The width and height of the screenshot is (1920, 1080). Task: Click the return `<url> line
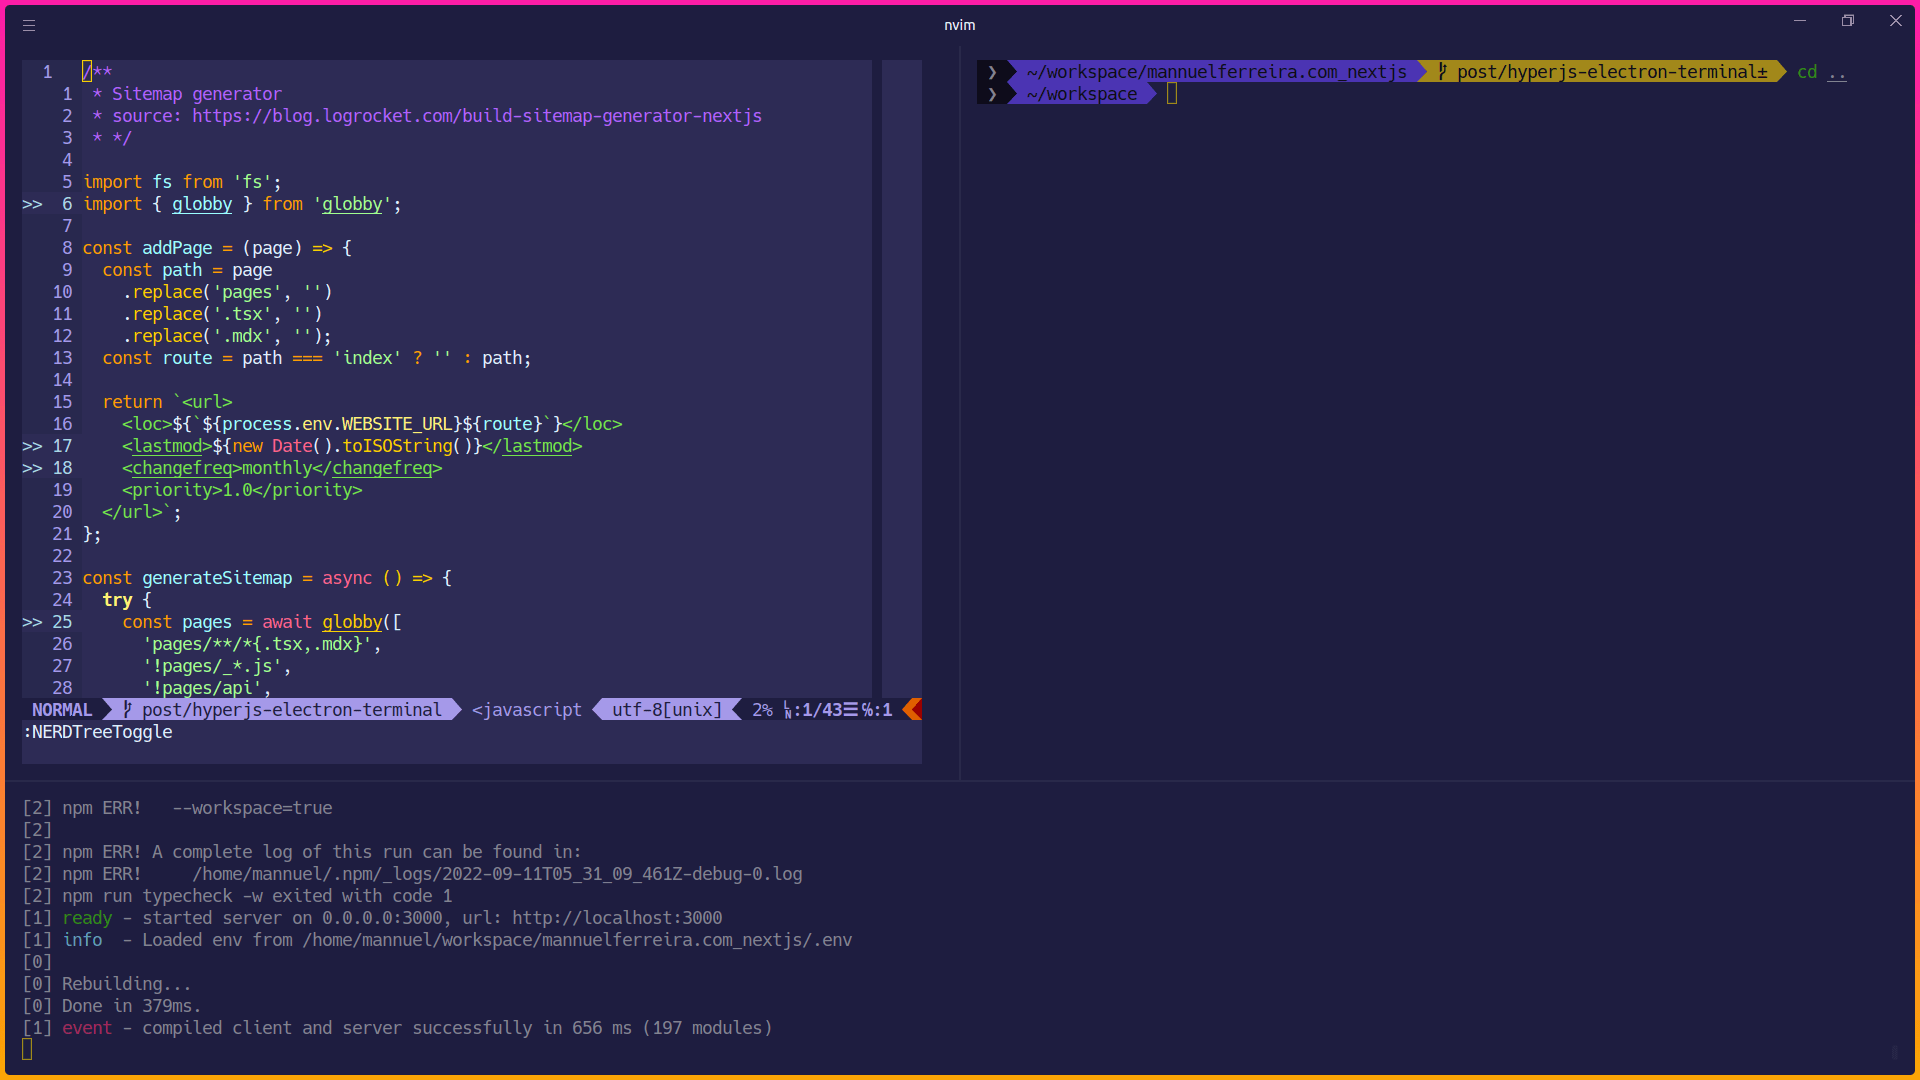point(167,402)
